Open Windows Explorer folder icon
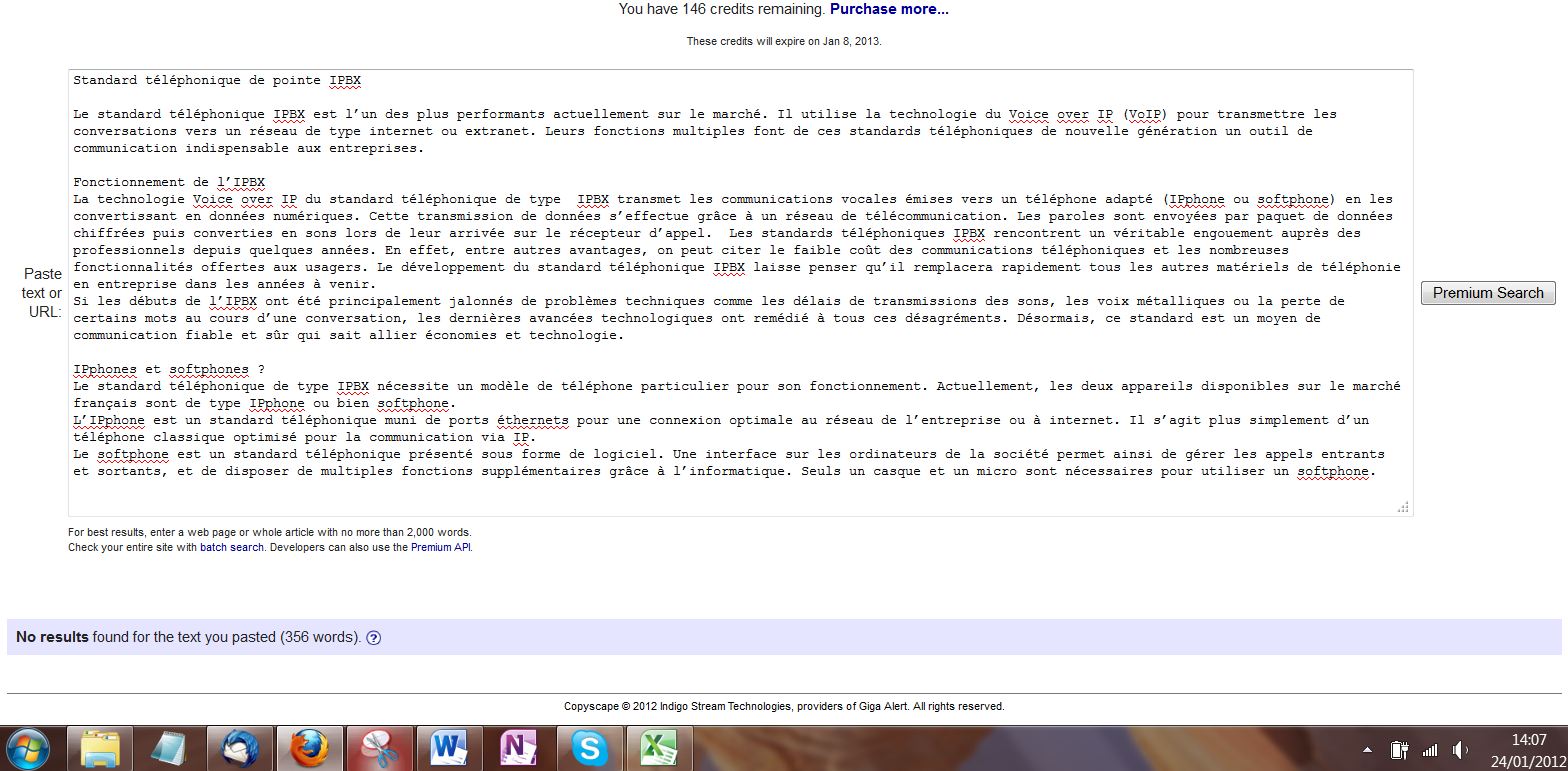This screenshot has height=771, width=1568. pos(100,748)
